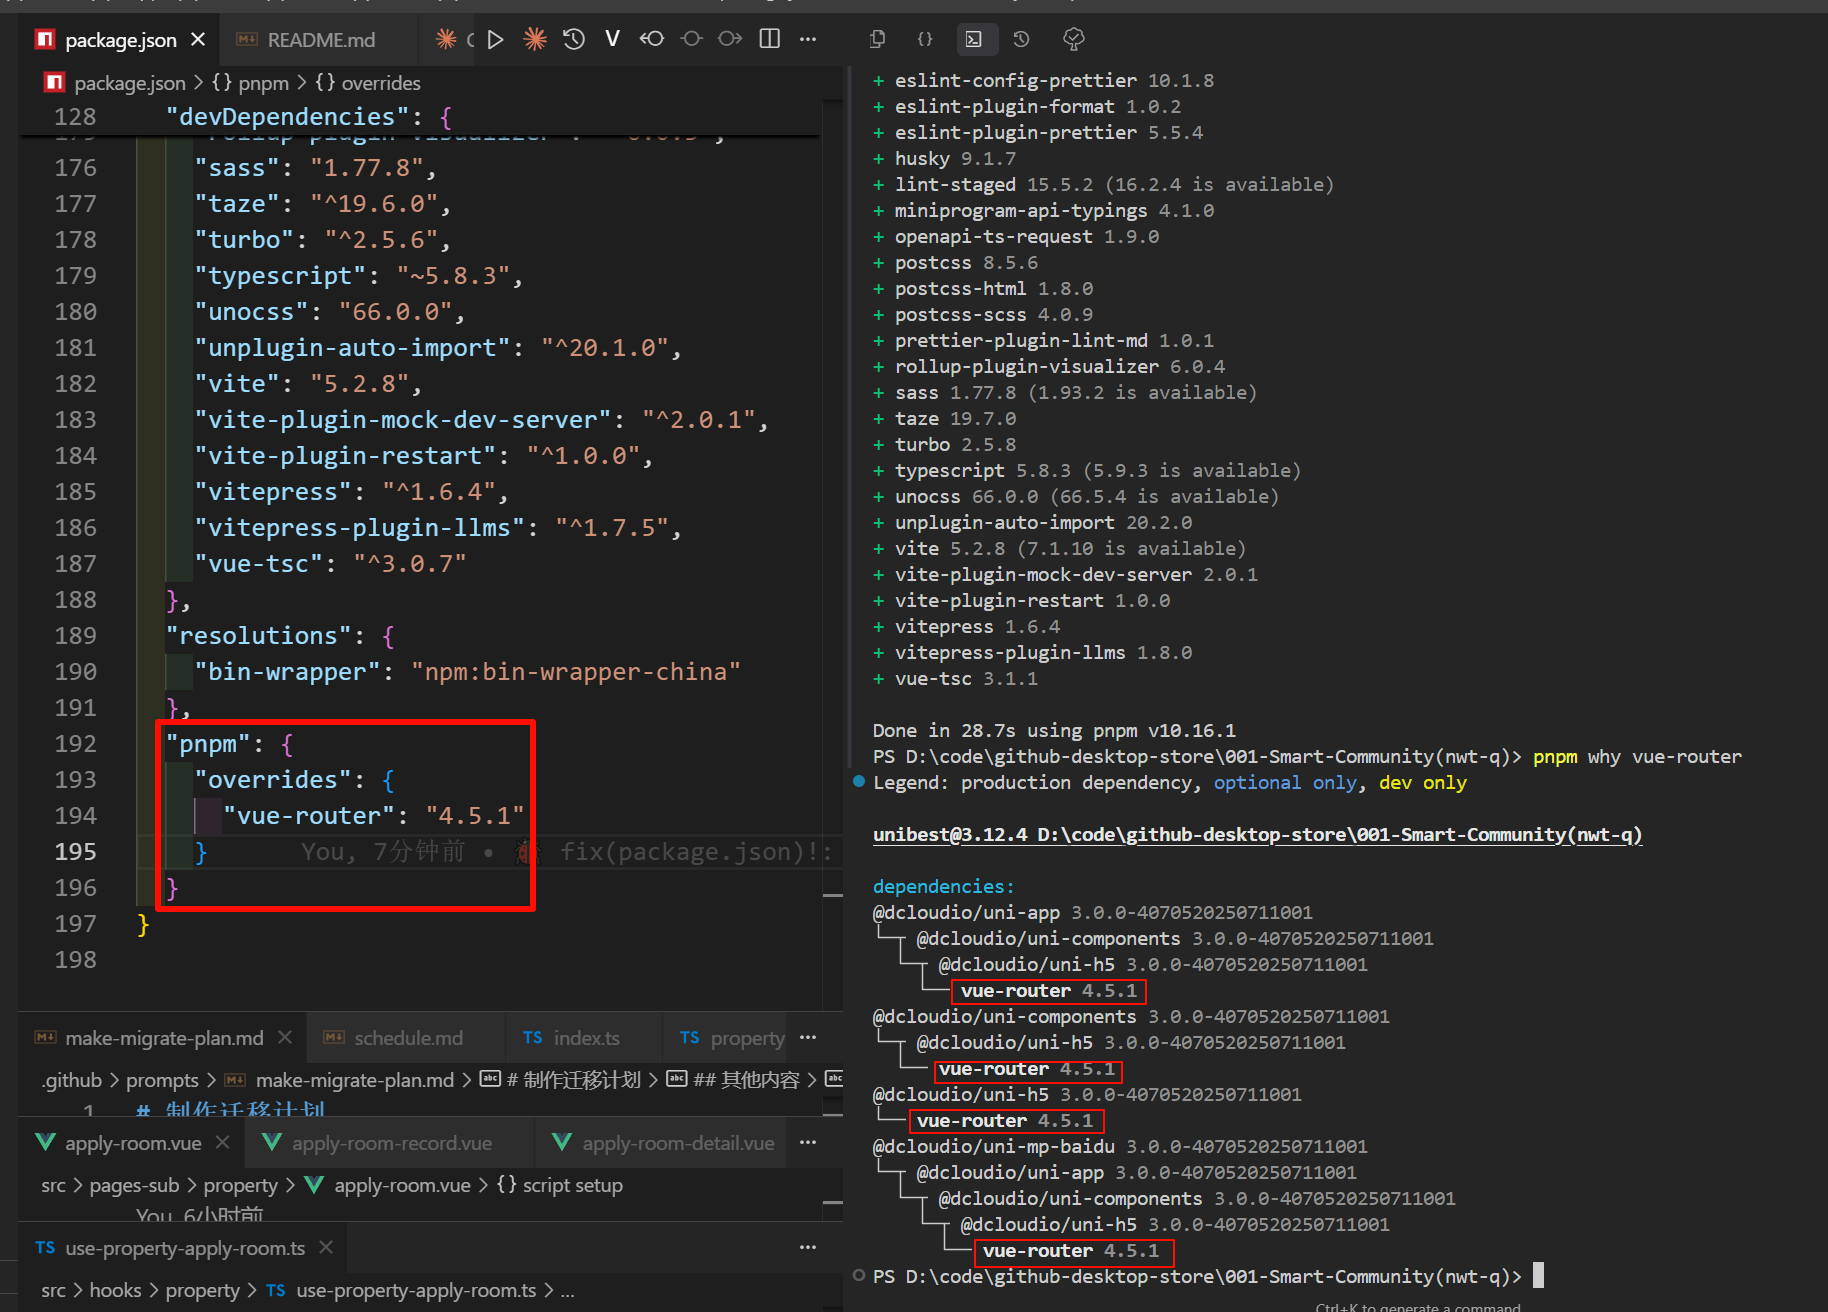Click the curly braces icon in right panel

pos(925,39)
